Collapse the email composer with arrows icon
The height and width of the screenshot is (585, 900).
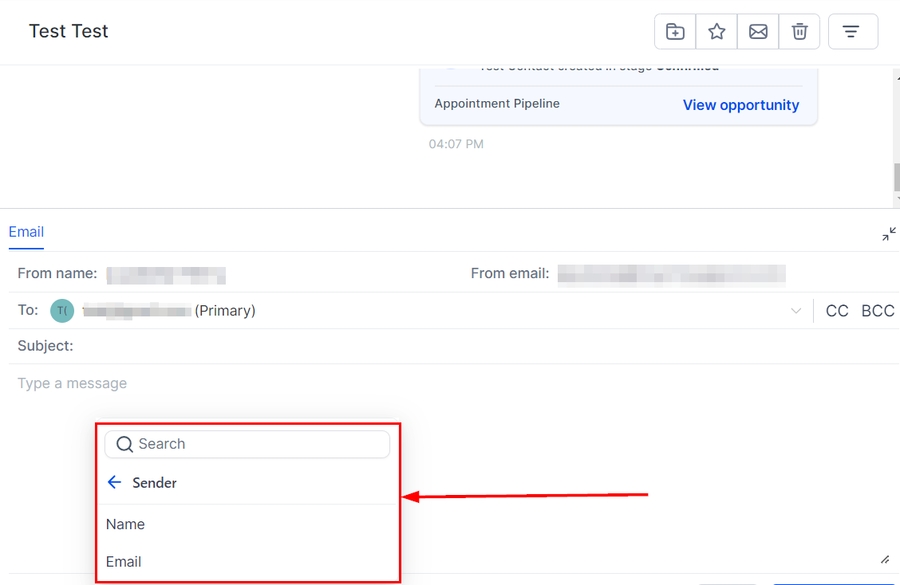[x=888, y=234]
